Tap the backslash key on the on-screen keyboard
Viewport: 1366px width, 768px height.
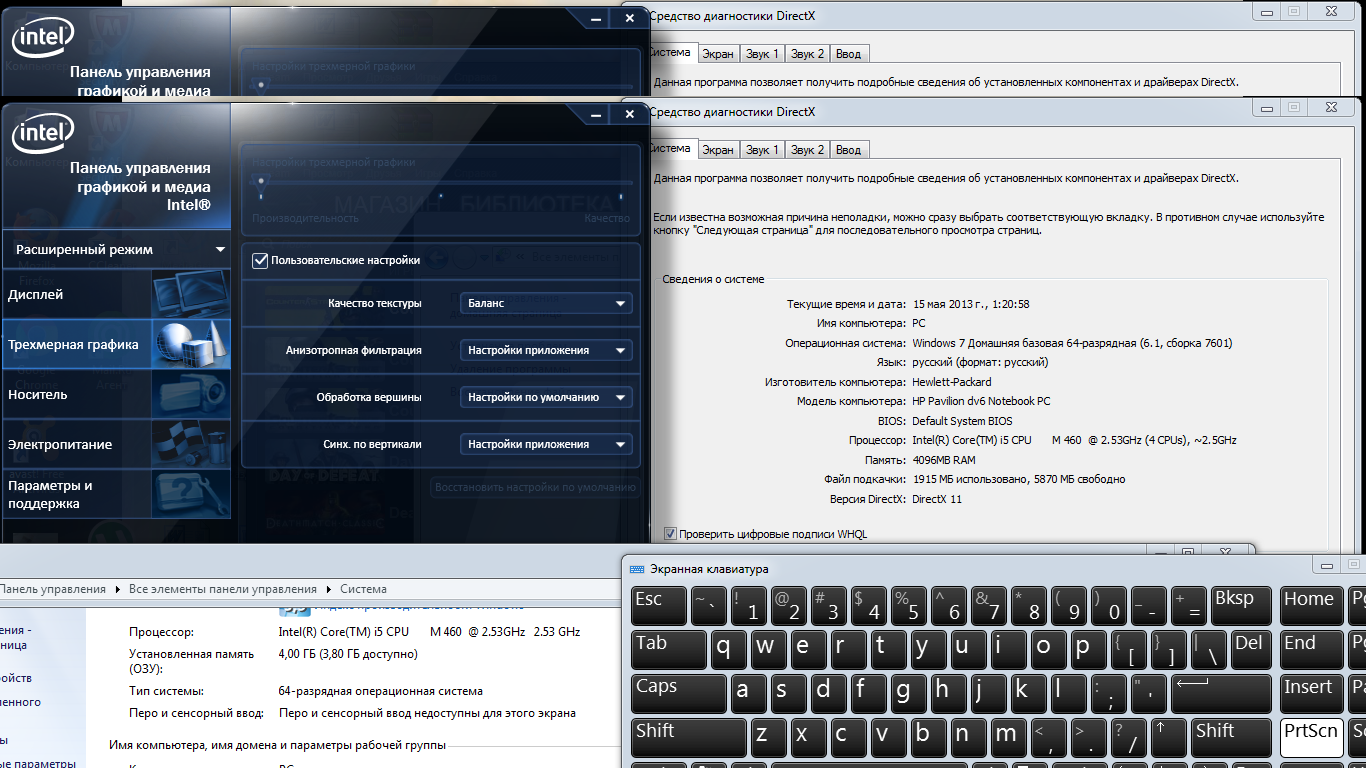tap(1209, 649)
